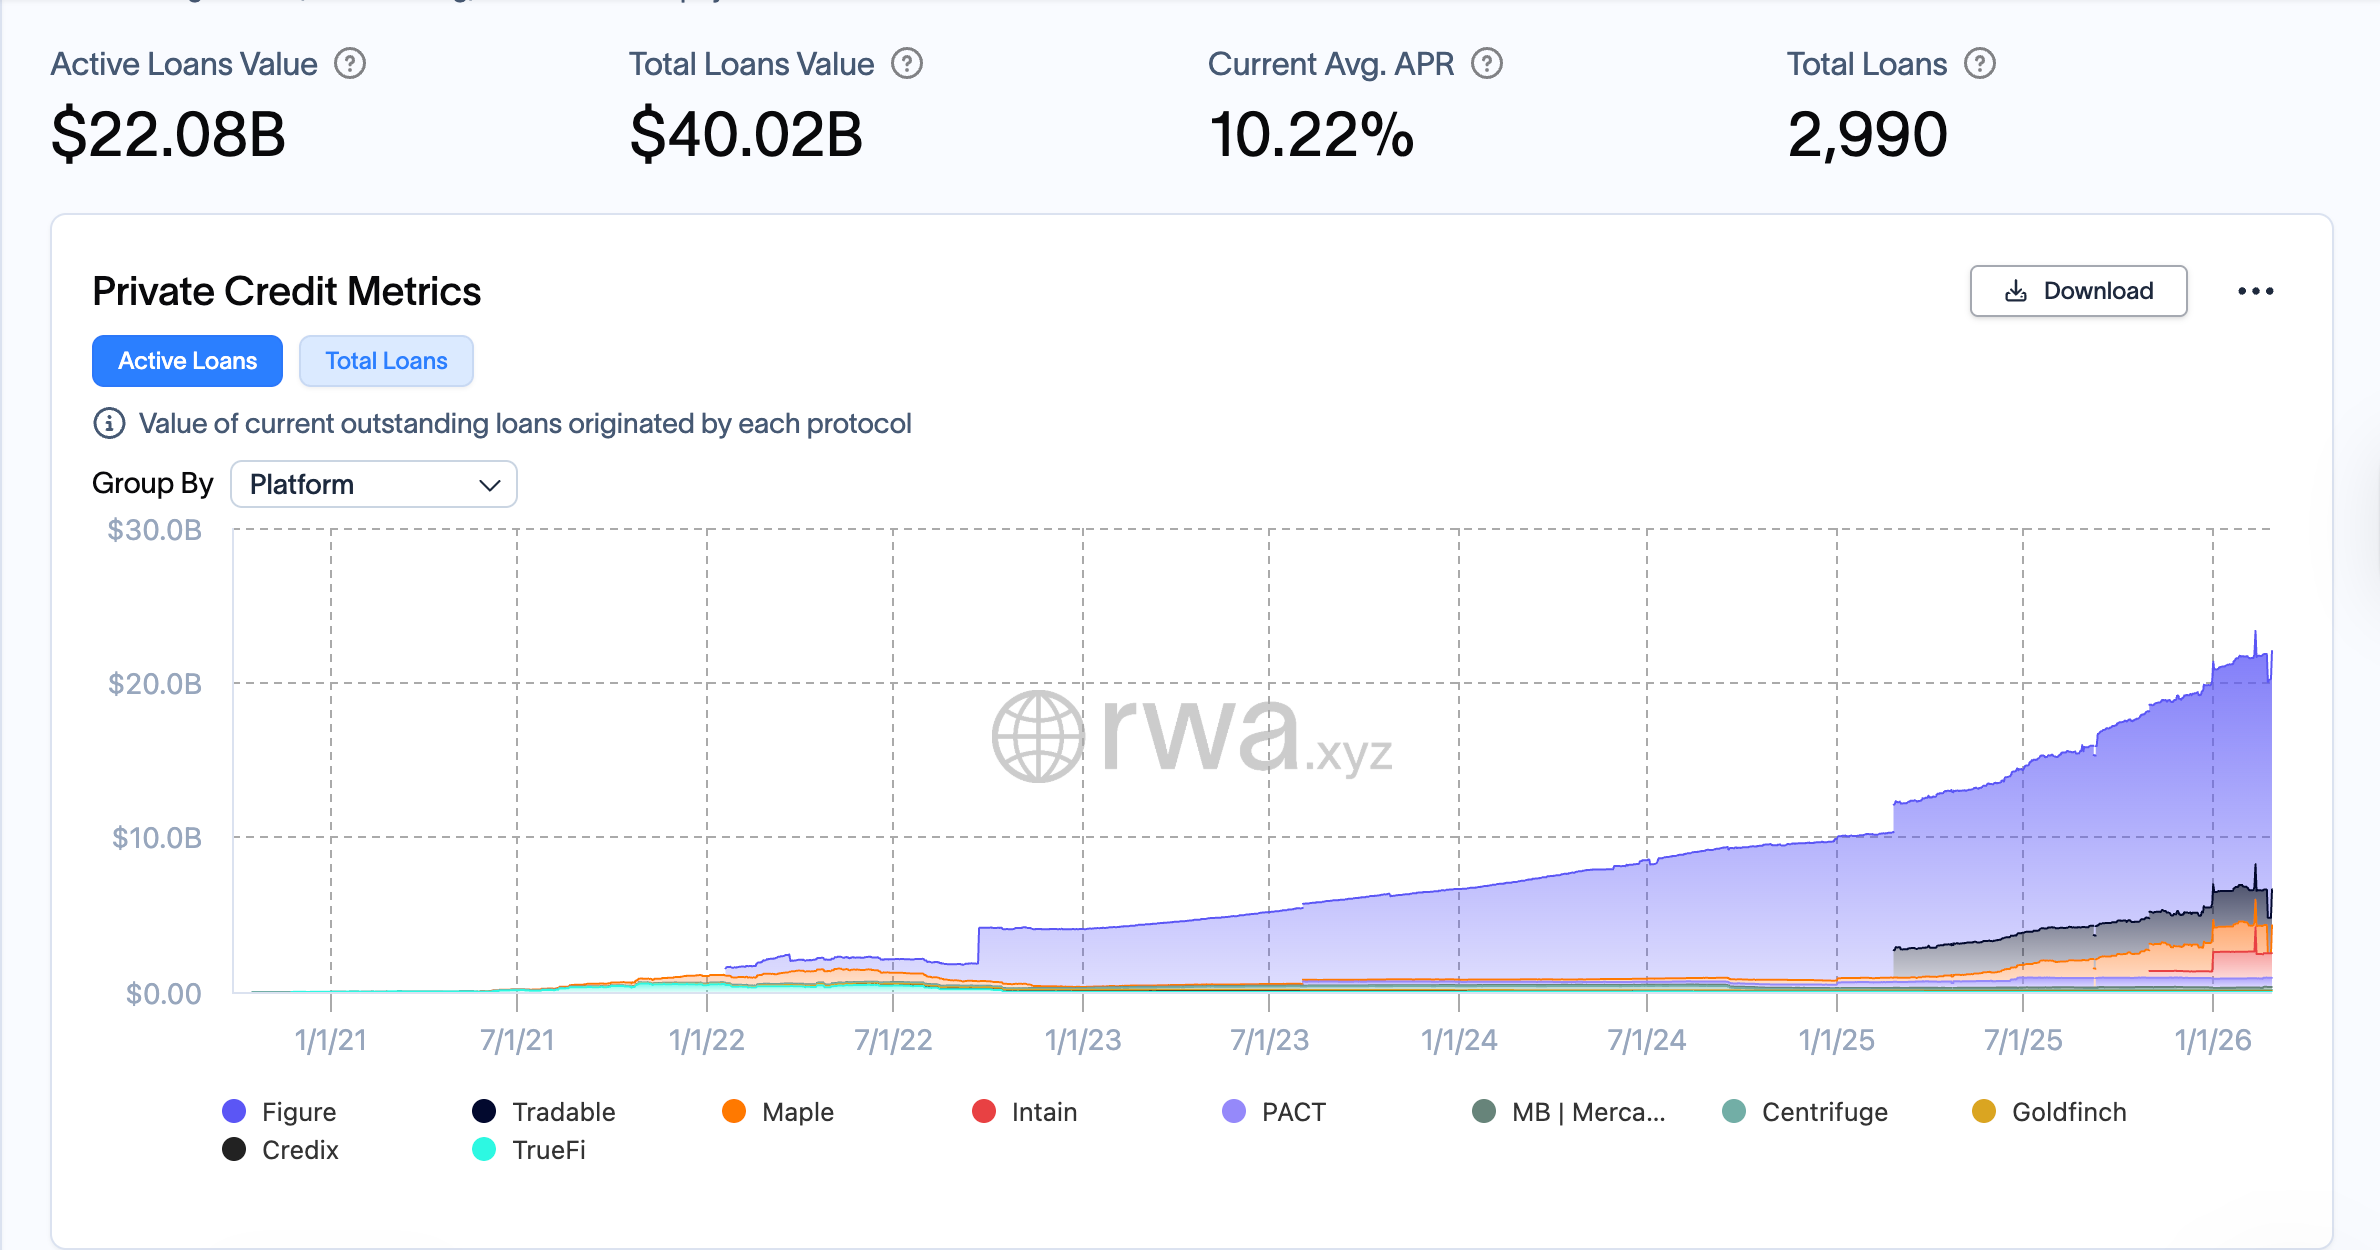The width and height of the screenshot is (2380, 1250).
Task: Click the Goldfinch legend label
Action: click(2068, 1111)
